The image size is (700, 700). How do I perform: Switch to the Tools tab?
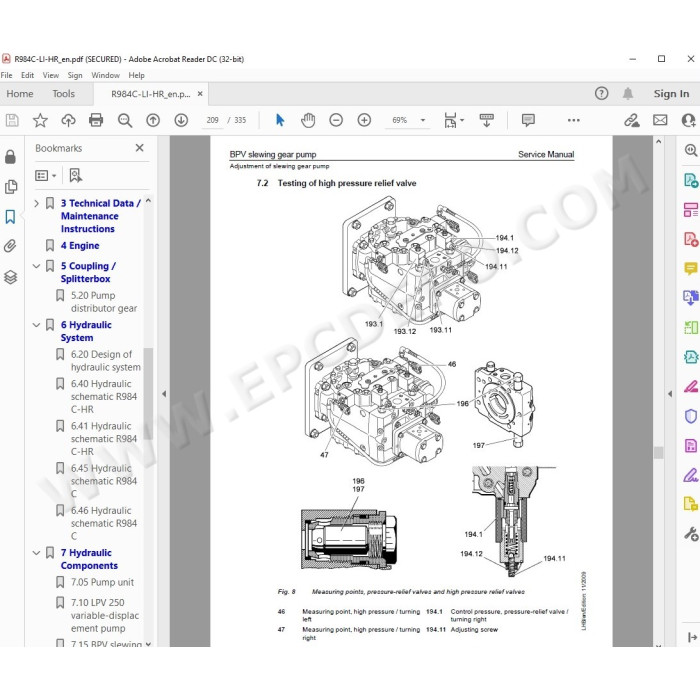pyautogui.click(x=63, y=94)
